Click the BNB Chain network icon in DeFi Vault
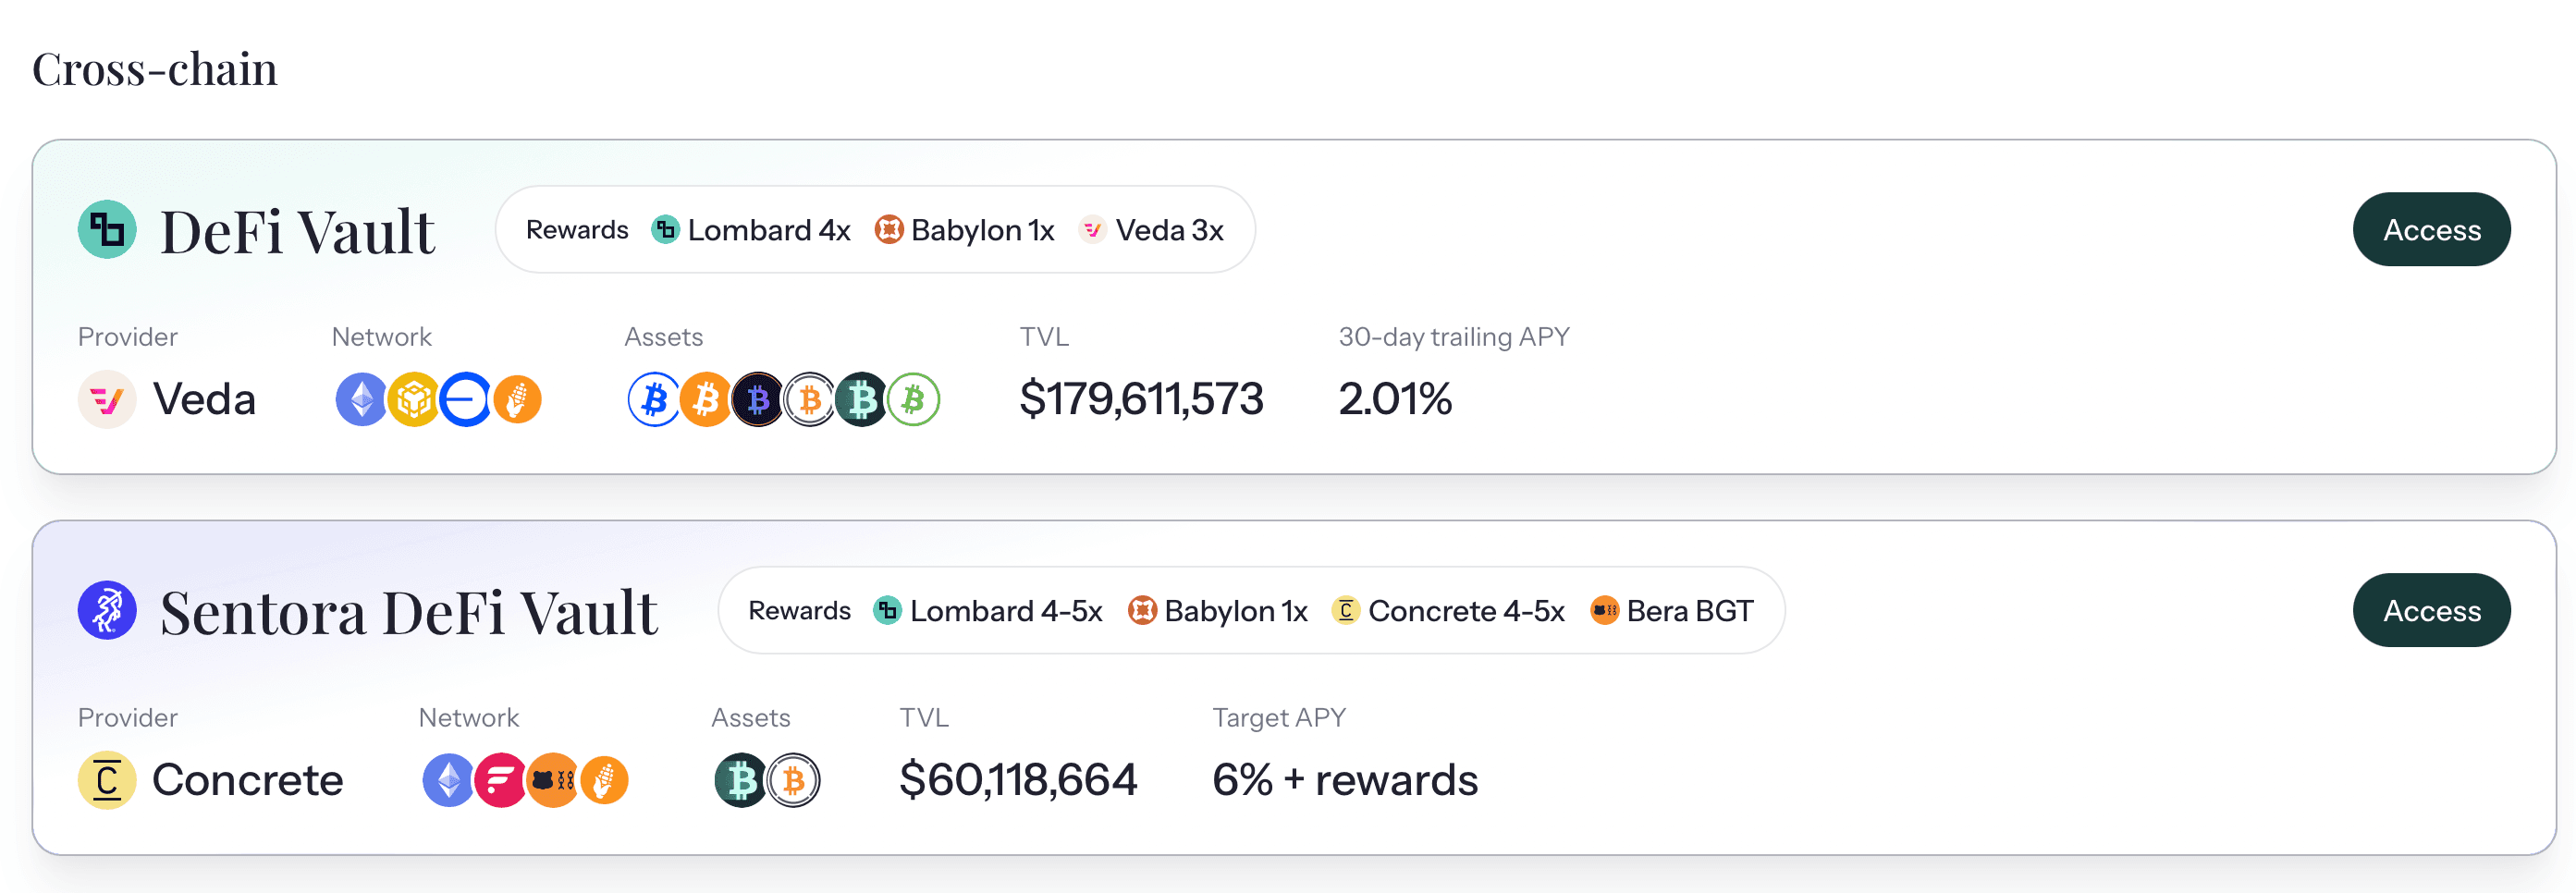2576x893 pixels. (413, 400)
